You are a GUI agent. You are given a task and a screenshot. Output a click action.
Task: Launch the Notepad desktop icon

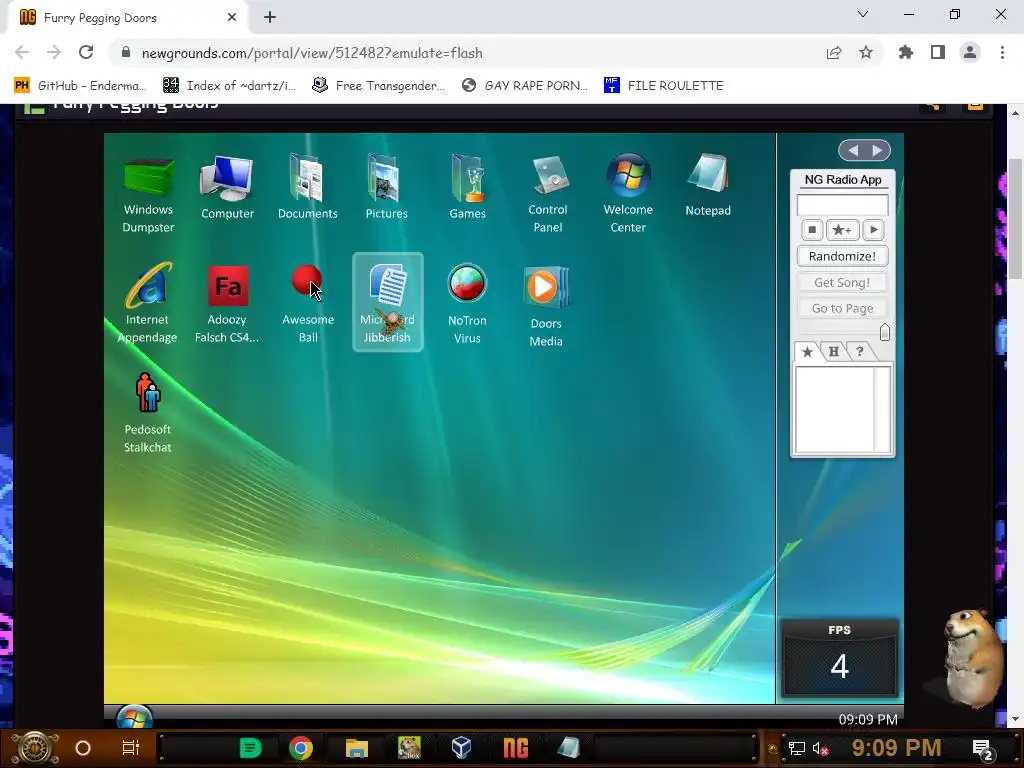(x=708, y=186)
